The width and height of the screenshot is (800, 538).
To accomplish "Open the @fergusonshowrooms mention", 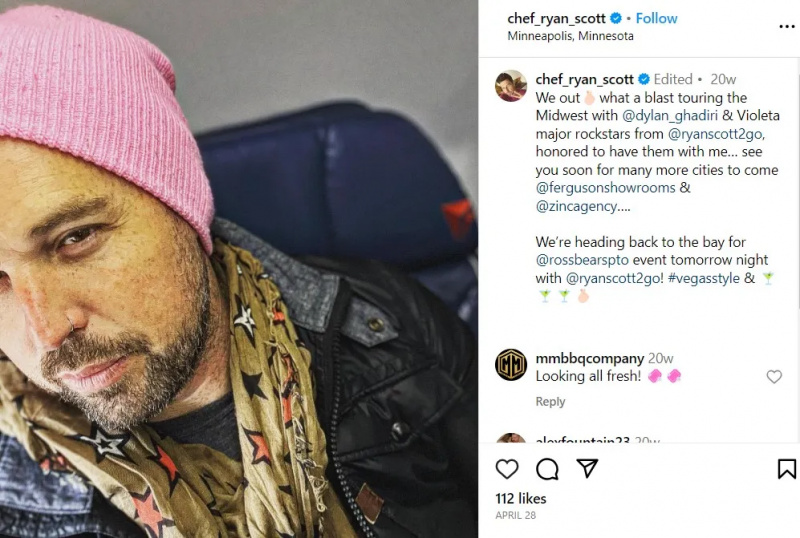I will coord(605,188).
